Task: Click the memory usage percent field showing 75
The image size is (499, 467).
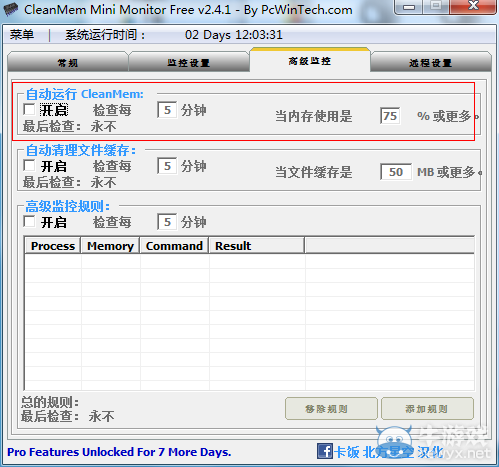Action: click(x=390, y=116)
